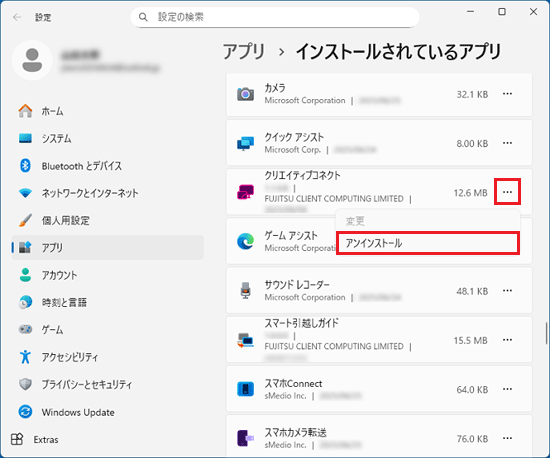Open 個人用設定 page
550x458 pixels.
coord(108,220)
